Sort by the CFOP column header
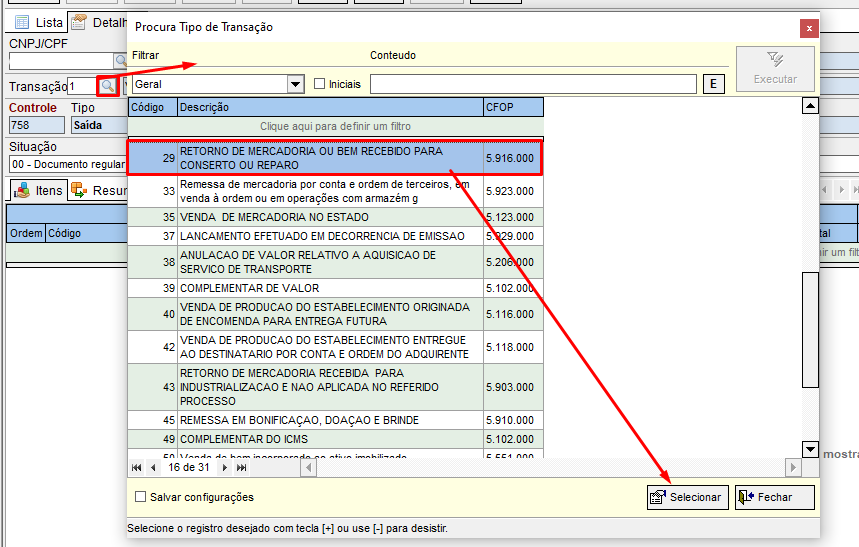This screenshot has height=547, width=859. point(512,107)
